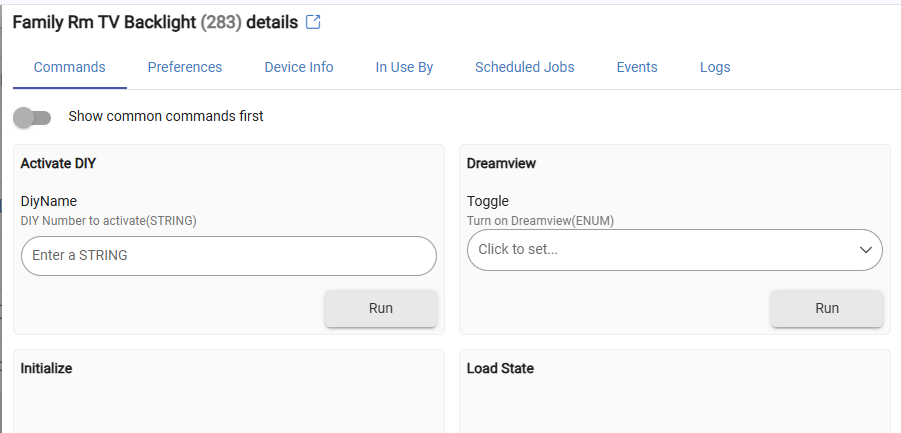Viewport: 901px width, 433px height.
Task: Click the dropdown chevron arrow in Dreamview
Action: coord(865,249)
